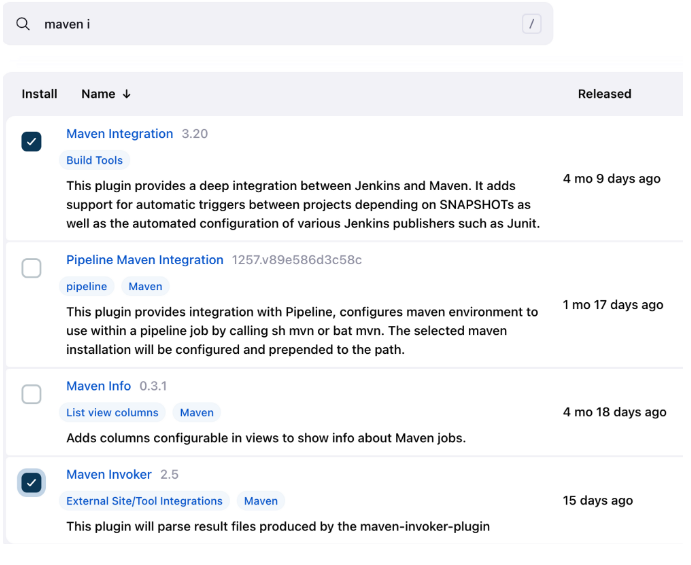Click the External Site/Tool Integrations tag
The image size is (691, 565).
144,501
